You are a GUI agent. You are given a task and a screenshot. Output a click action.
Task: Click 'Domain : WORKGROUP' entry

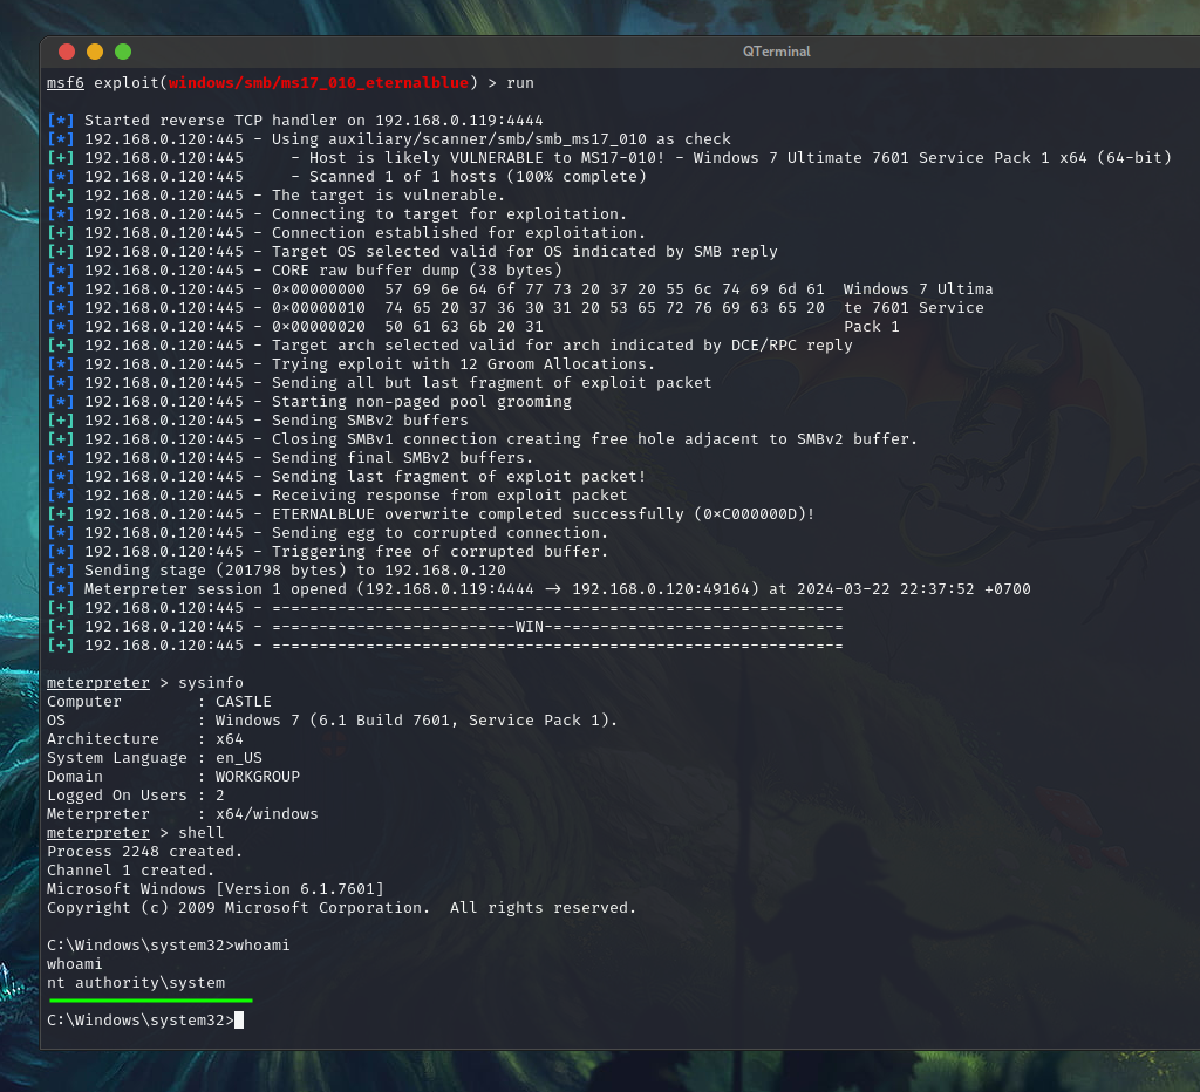[173, 777]
